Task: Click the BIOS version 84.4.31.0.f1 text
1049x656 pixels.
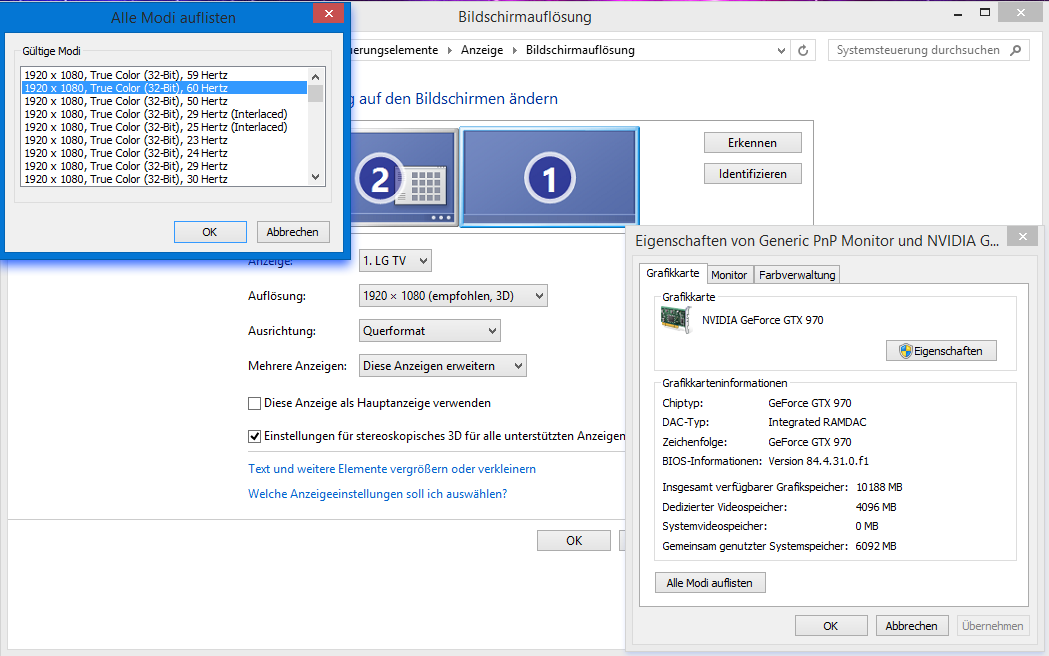Action: (x=819, y=461)
